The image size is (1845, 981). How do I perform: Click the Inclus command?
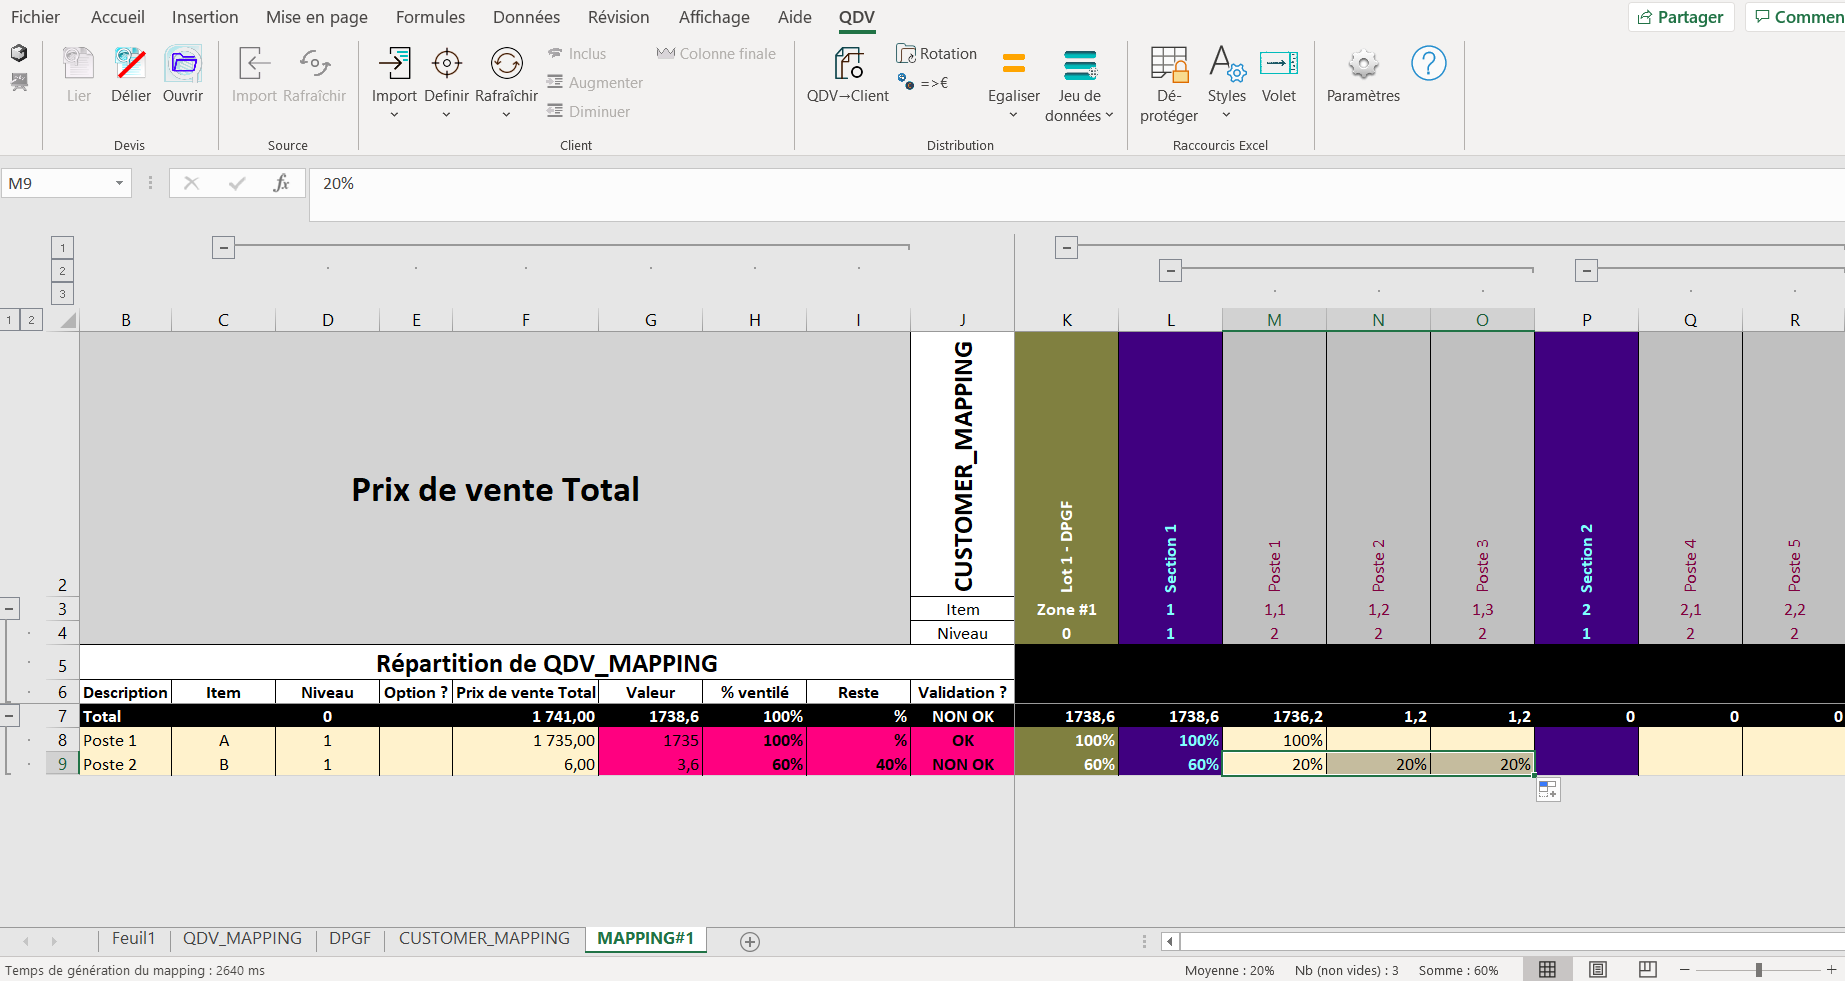click(x=577, y=54)
